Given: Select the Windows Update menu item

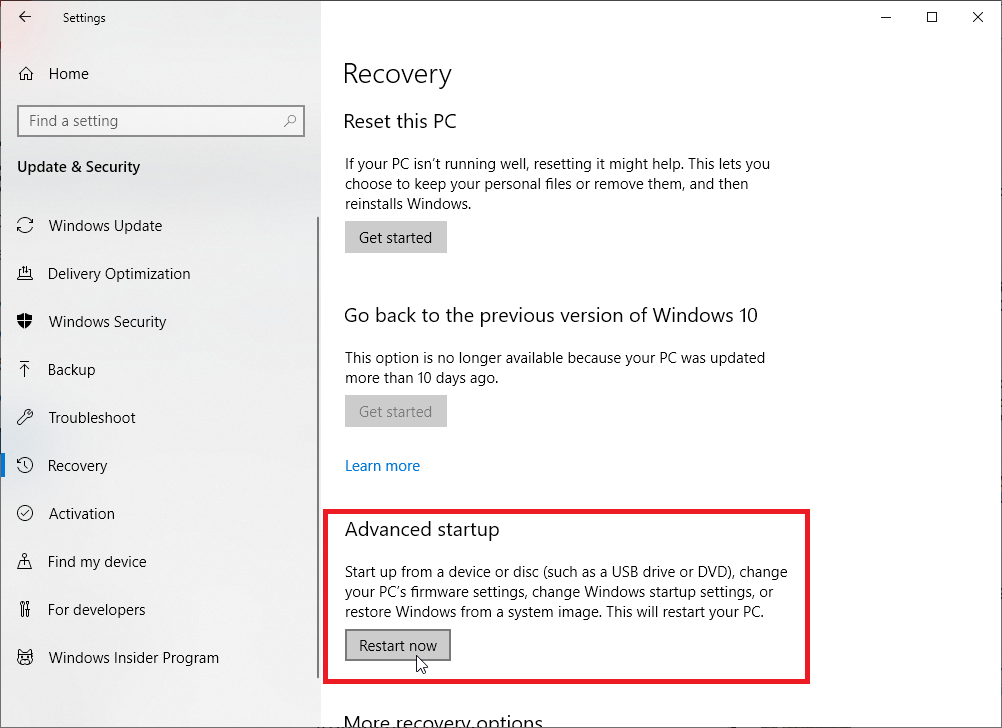Looking at the screenshot, I should [x=105, y=226].
